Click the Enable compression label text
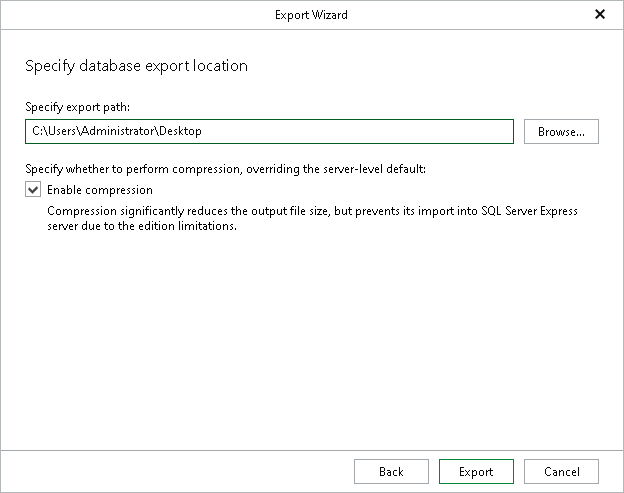The width and height of the screenshot is (624, 493). [100, 190]
